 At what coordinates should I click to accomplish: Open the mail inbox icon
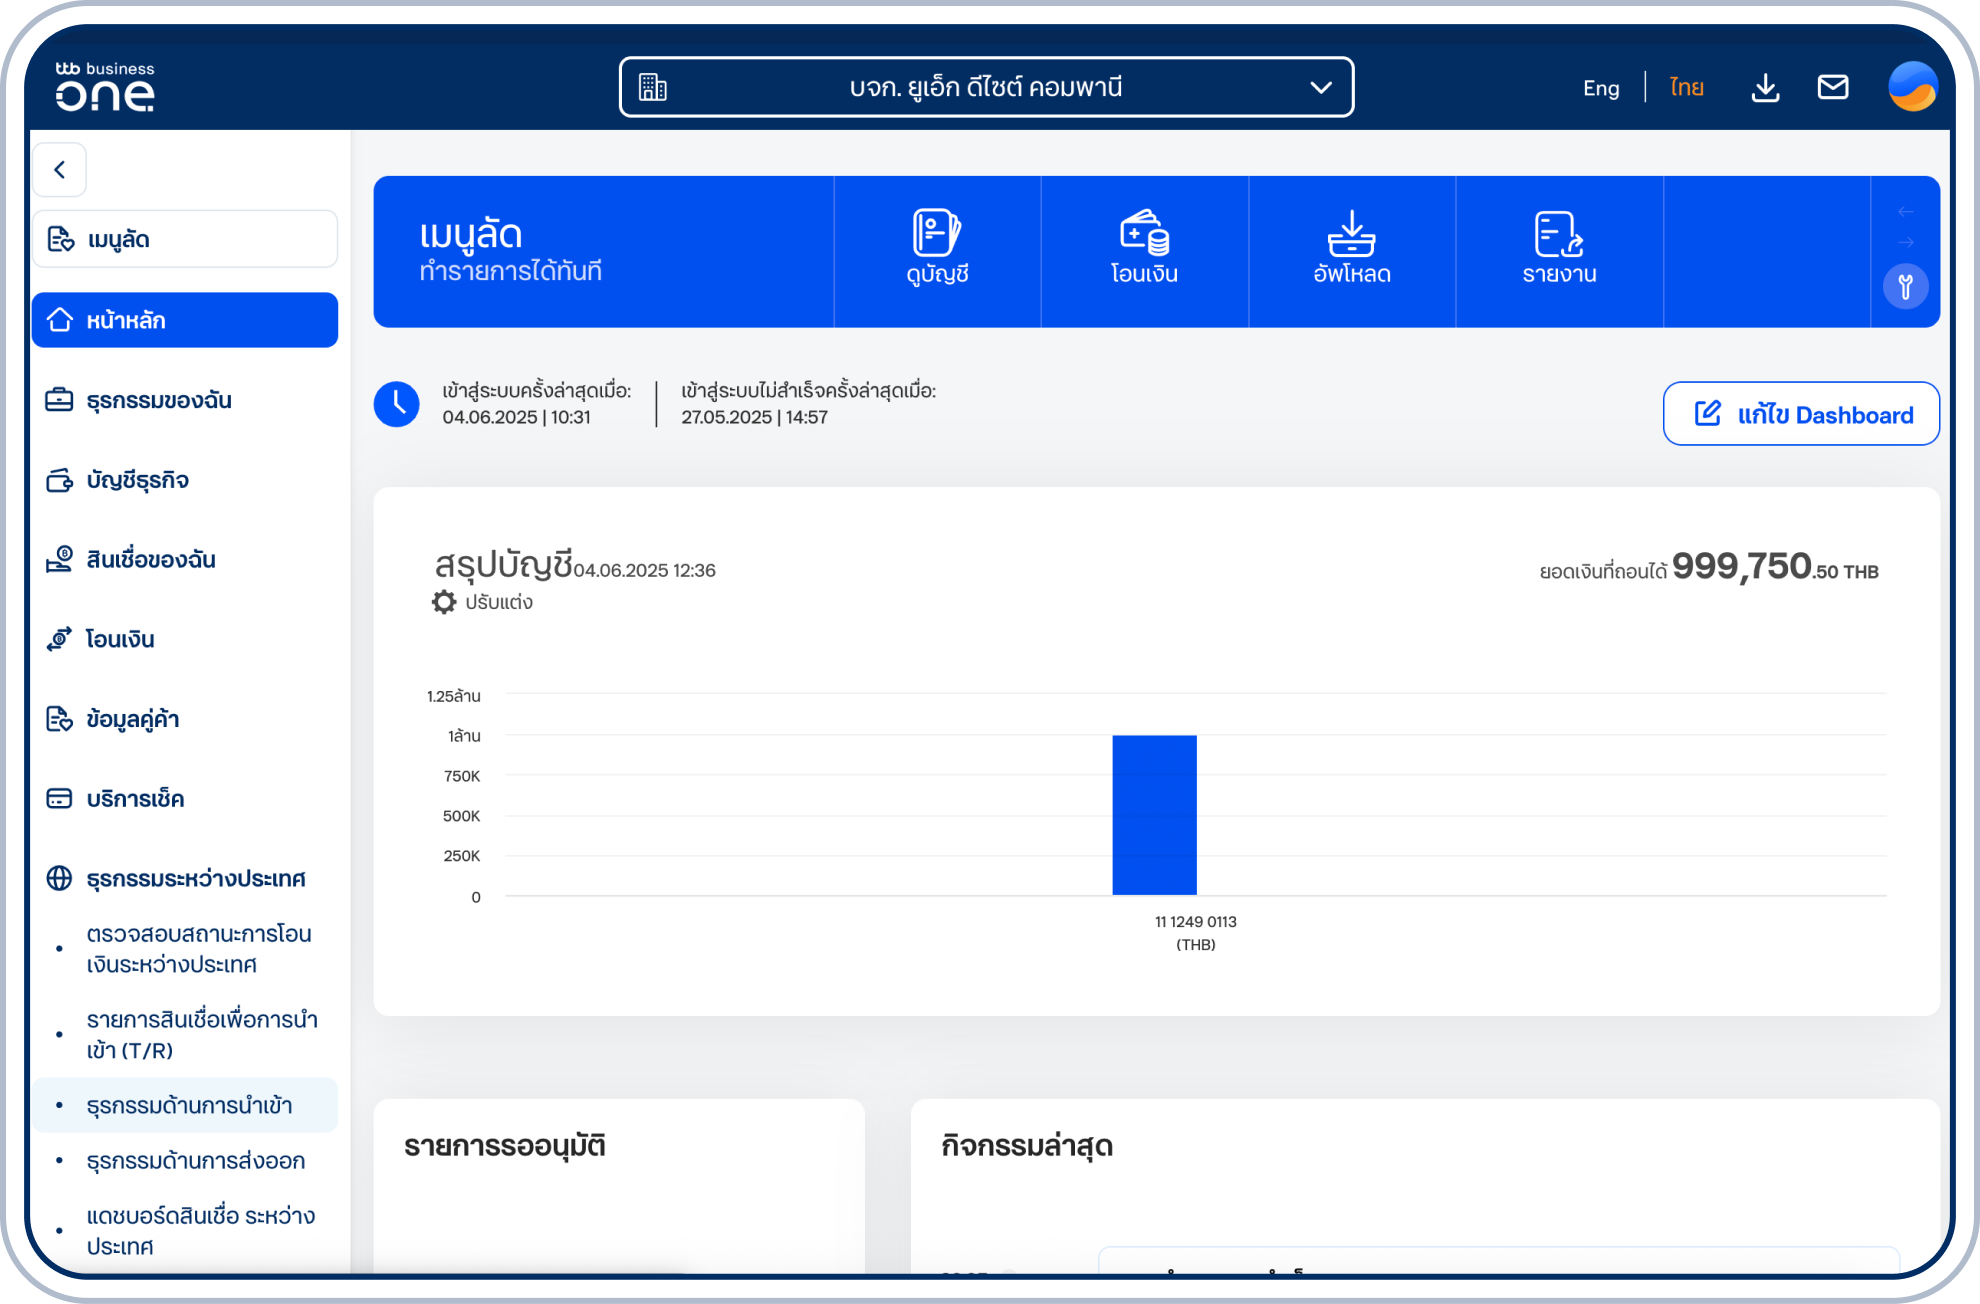1833,87
